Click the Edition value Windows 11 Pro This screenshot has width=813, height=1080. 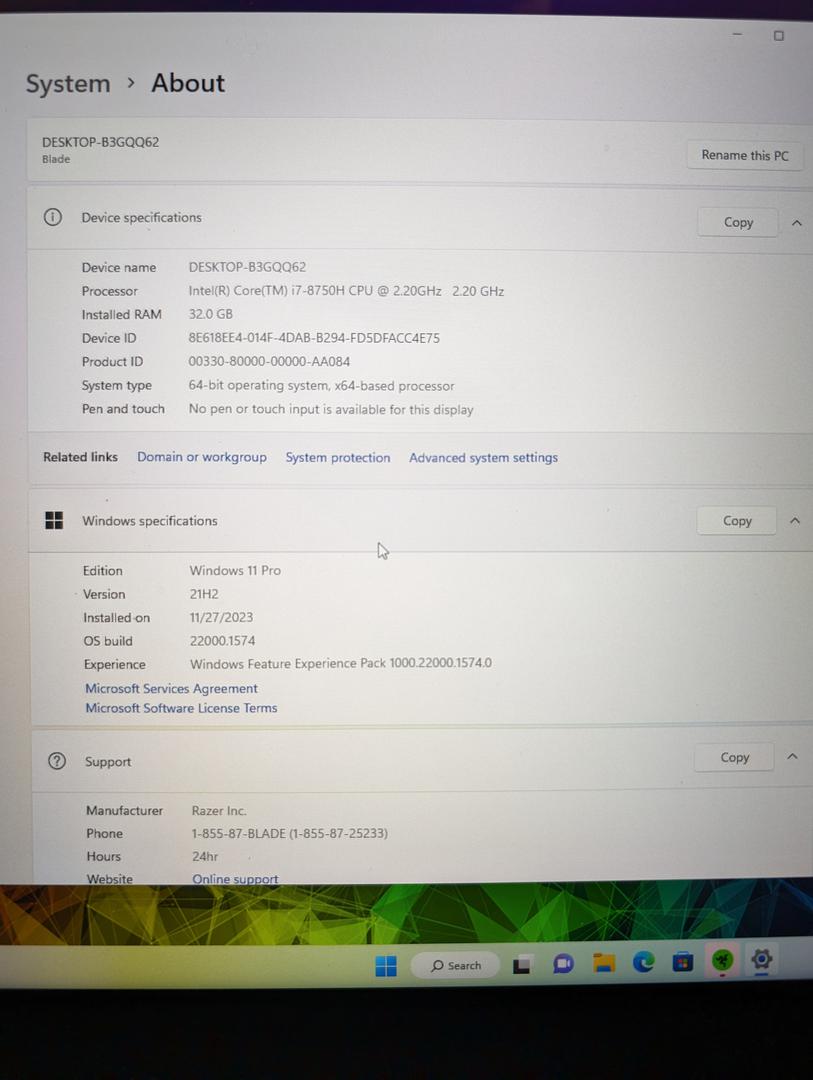pos(236,570)
